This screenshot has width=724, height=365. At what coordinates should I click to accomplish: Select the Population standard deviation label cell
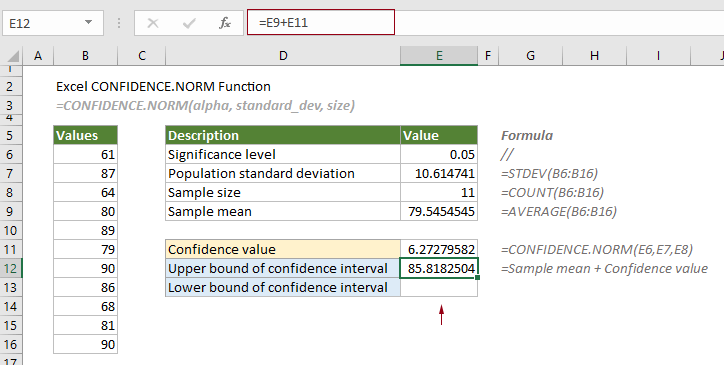tap(283, 173)
